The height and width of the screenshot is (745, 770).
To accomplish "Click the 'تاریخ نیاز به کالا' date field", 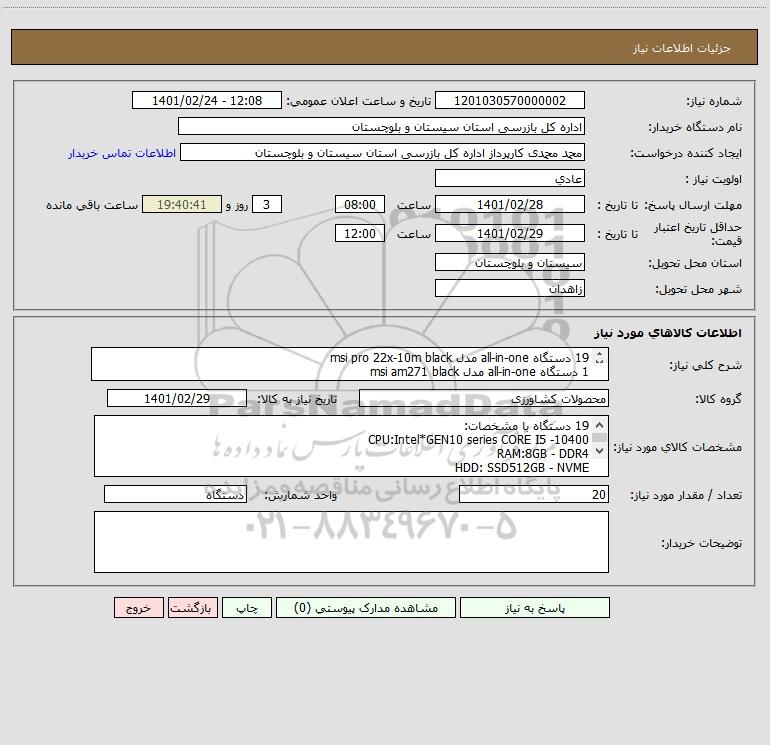I will [177, 398].
